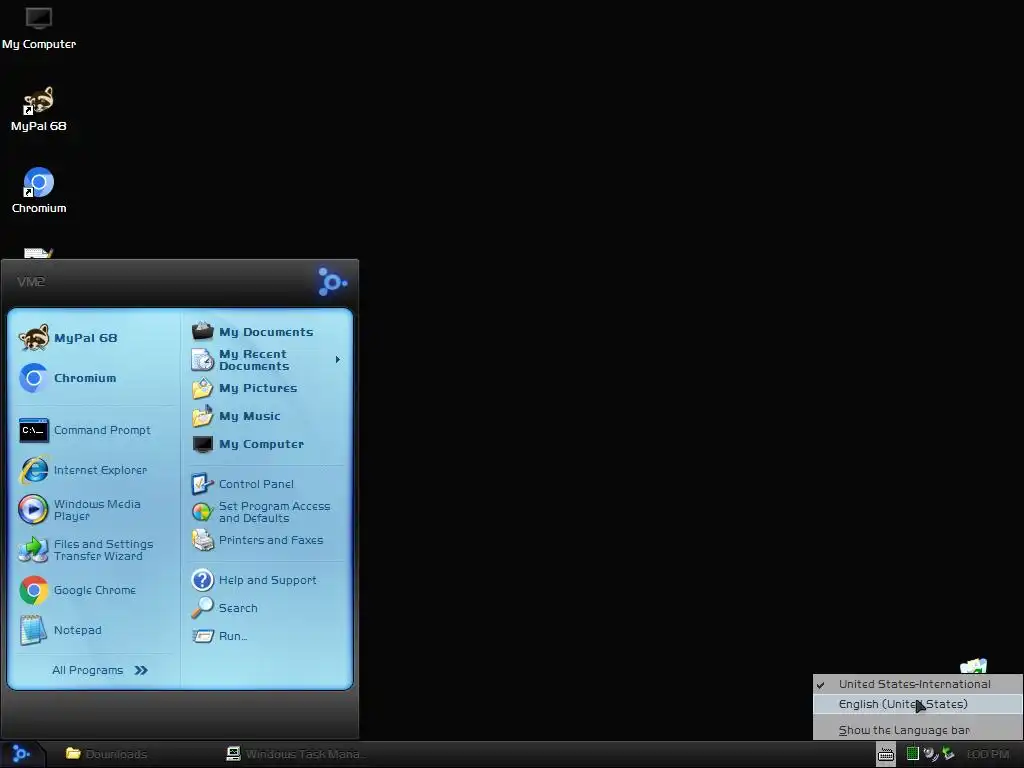
Task: Click the tray icon next to the clock
Action: coord(948,754)
